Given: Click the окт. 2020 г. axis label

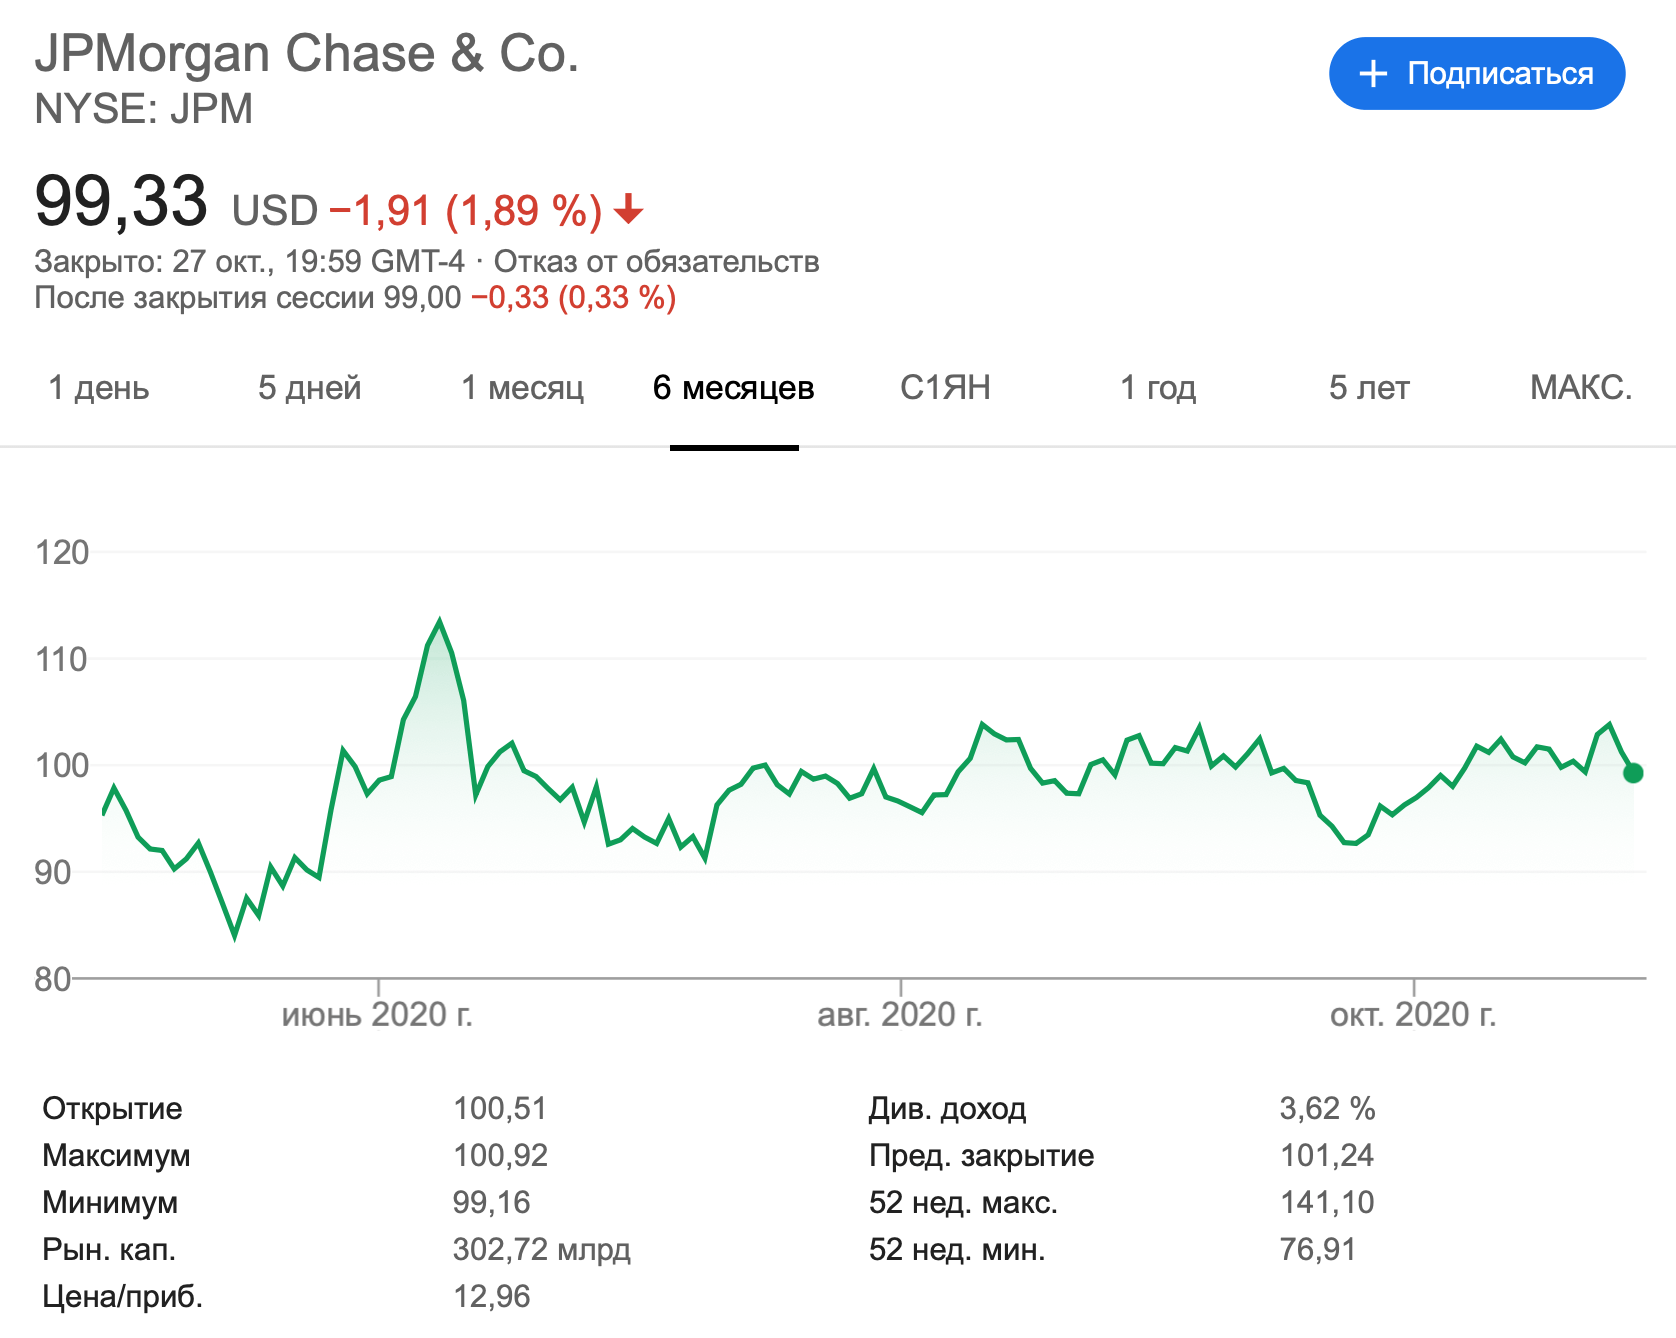Looking at the screenshot, I should [1413, 1015].
